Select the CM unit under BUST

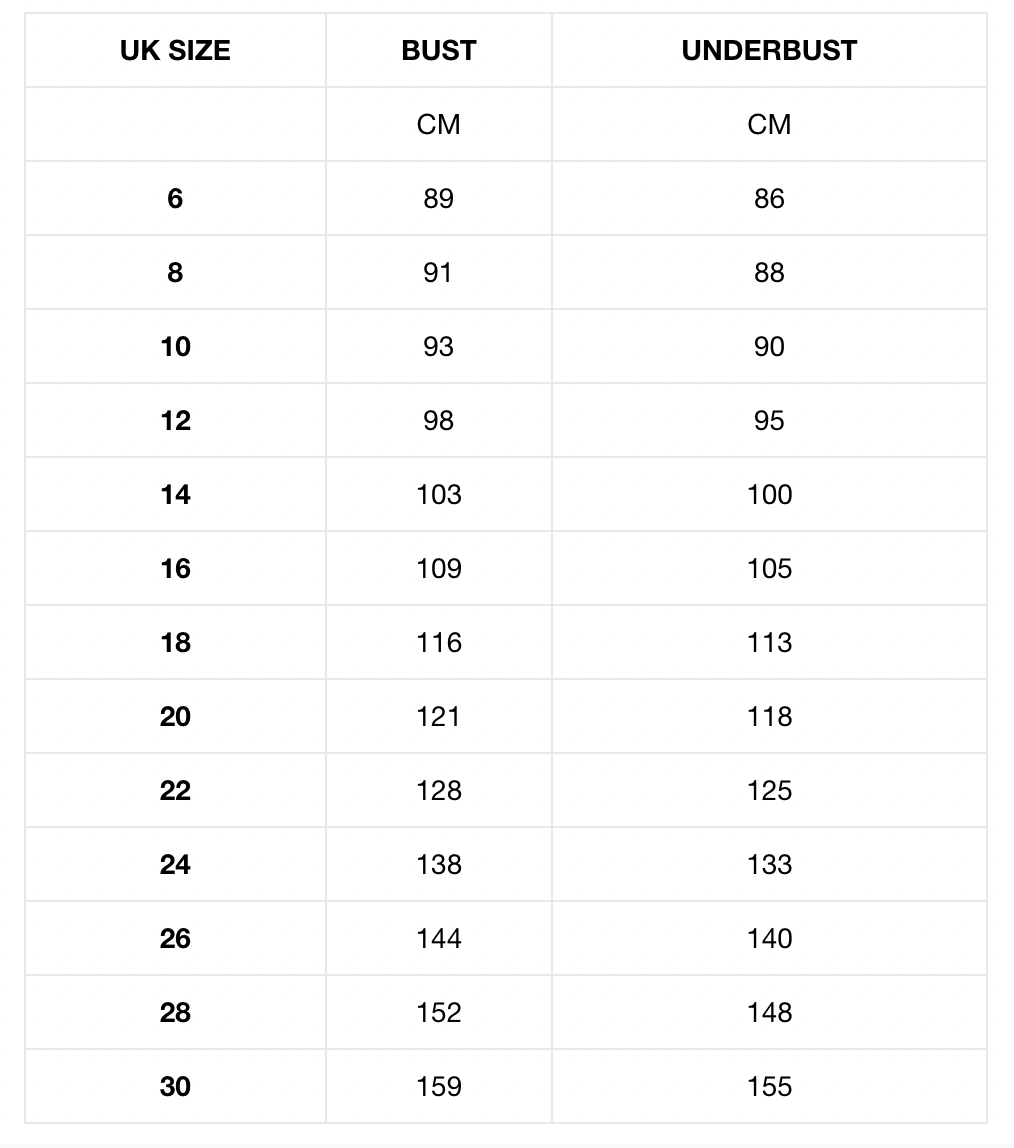pos(439,124)
